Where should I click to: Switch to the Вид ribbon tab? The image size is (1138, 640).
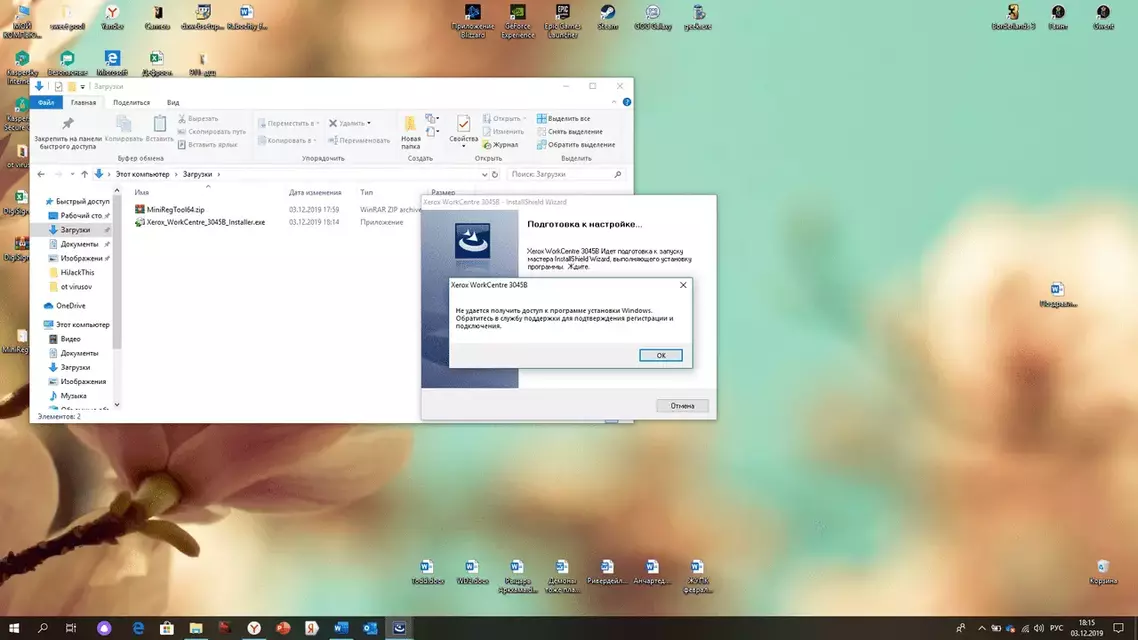tap(173, 102)
